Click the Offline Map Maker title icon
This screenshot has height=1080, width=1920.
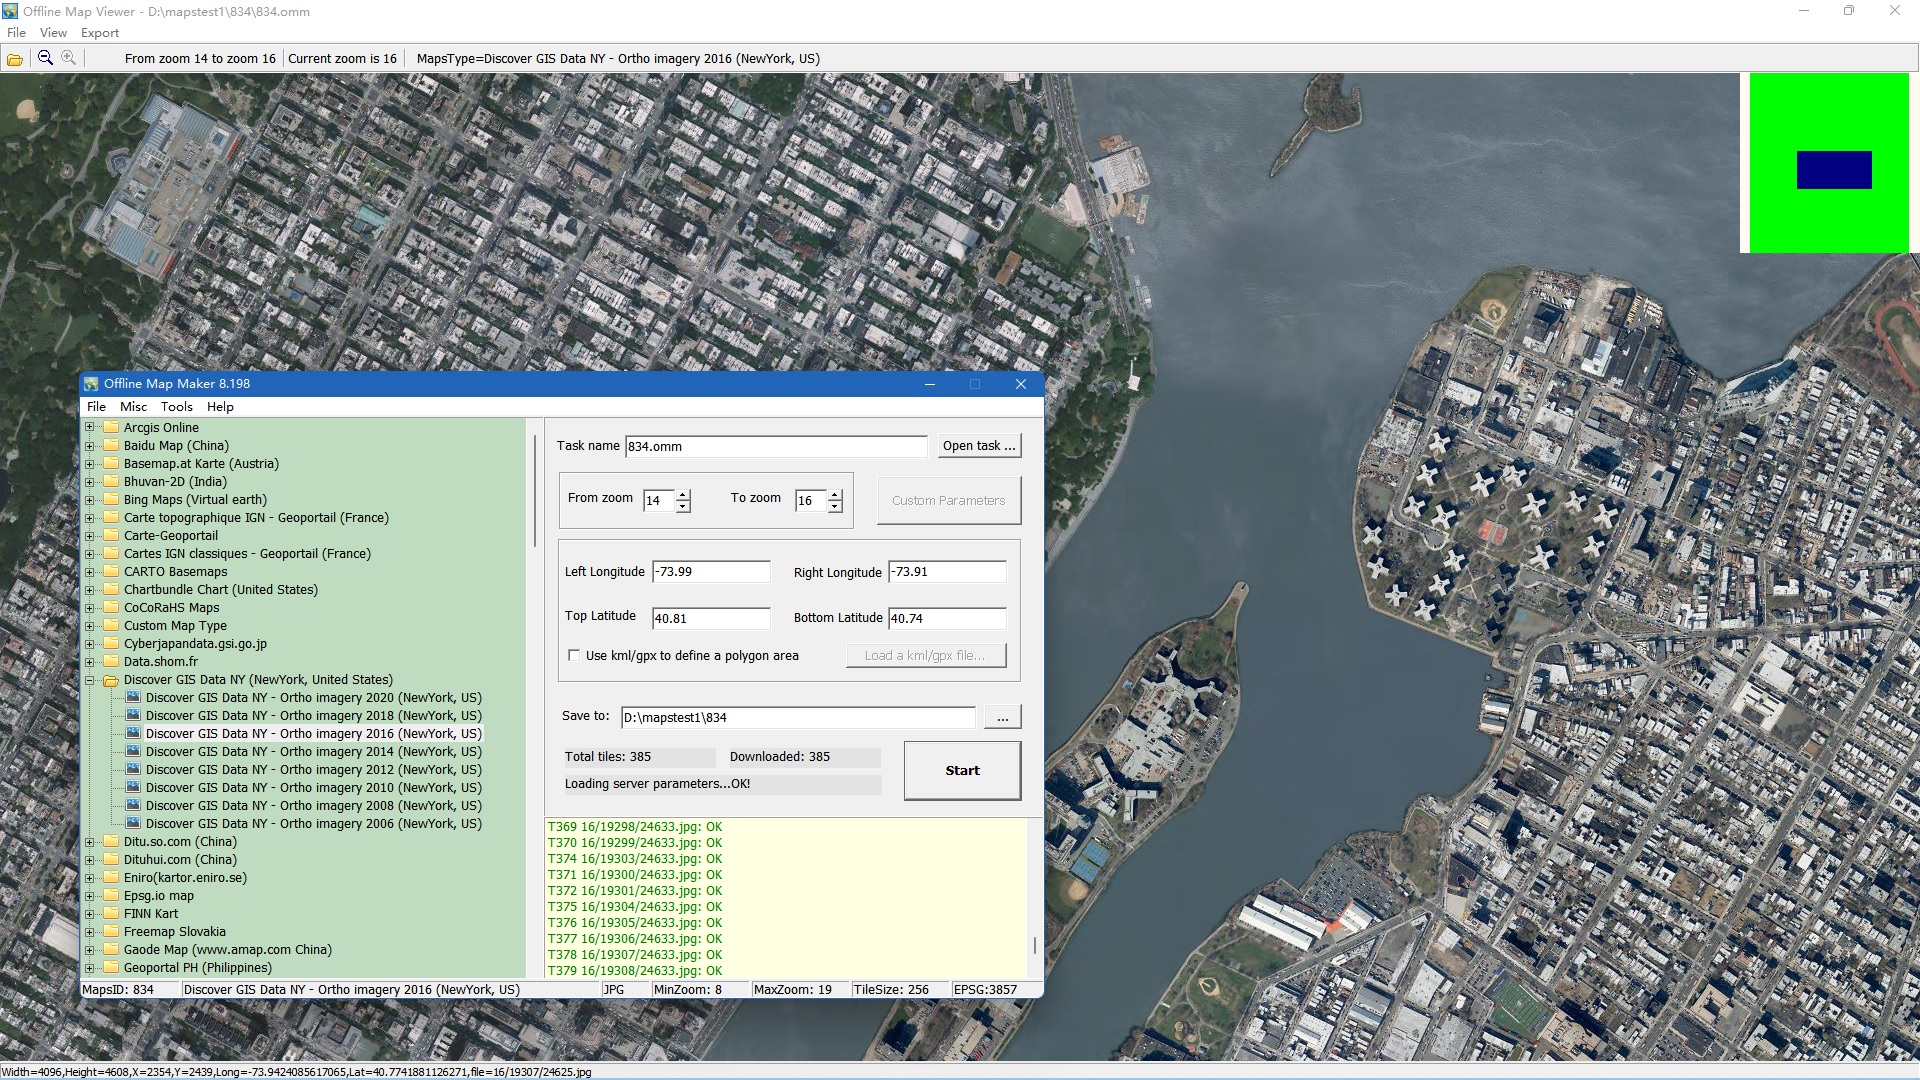point(92,384)
